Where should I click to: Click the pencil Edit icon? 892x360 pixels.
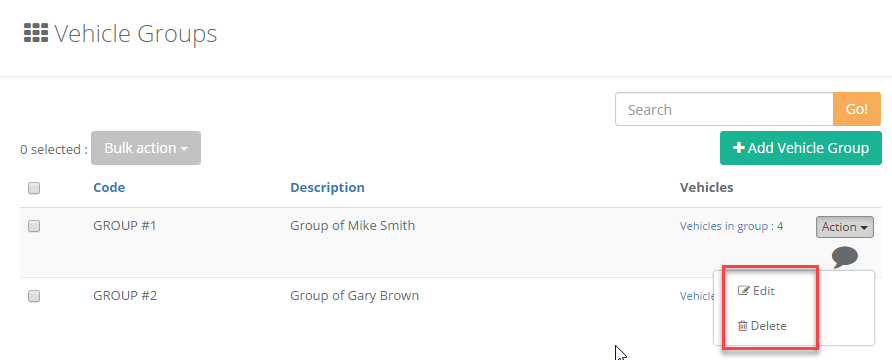click(743, 291)
